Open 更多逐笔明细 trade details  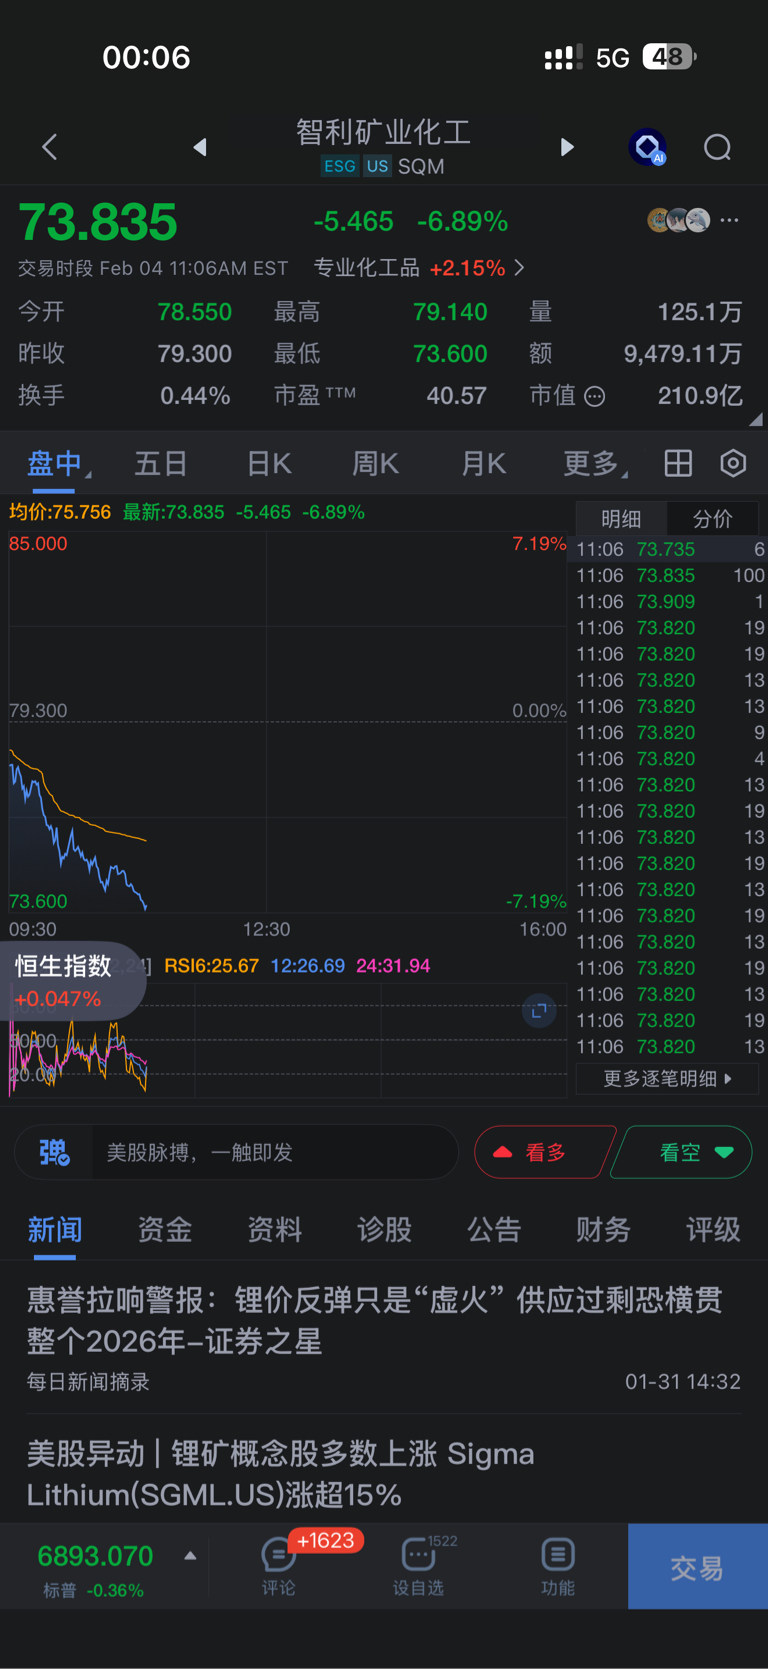(668, 1078)
